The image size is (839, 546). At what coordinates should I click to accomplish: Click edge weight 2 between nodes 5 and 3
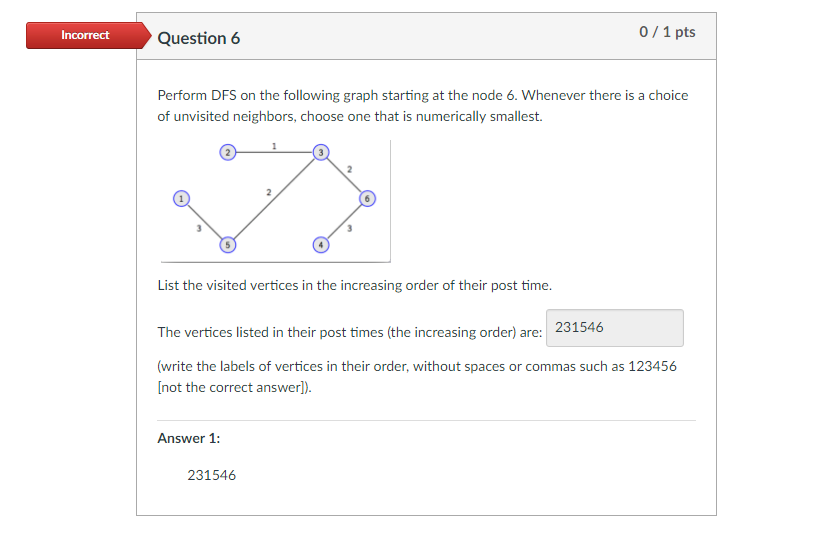[x=269, y=192]
